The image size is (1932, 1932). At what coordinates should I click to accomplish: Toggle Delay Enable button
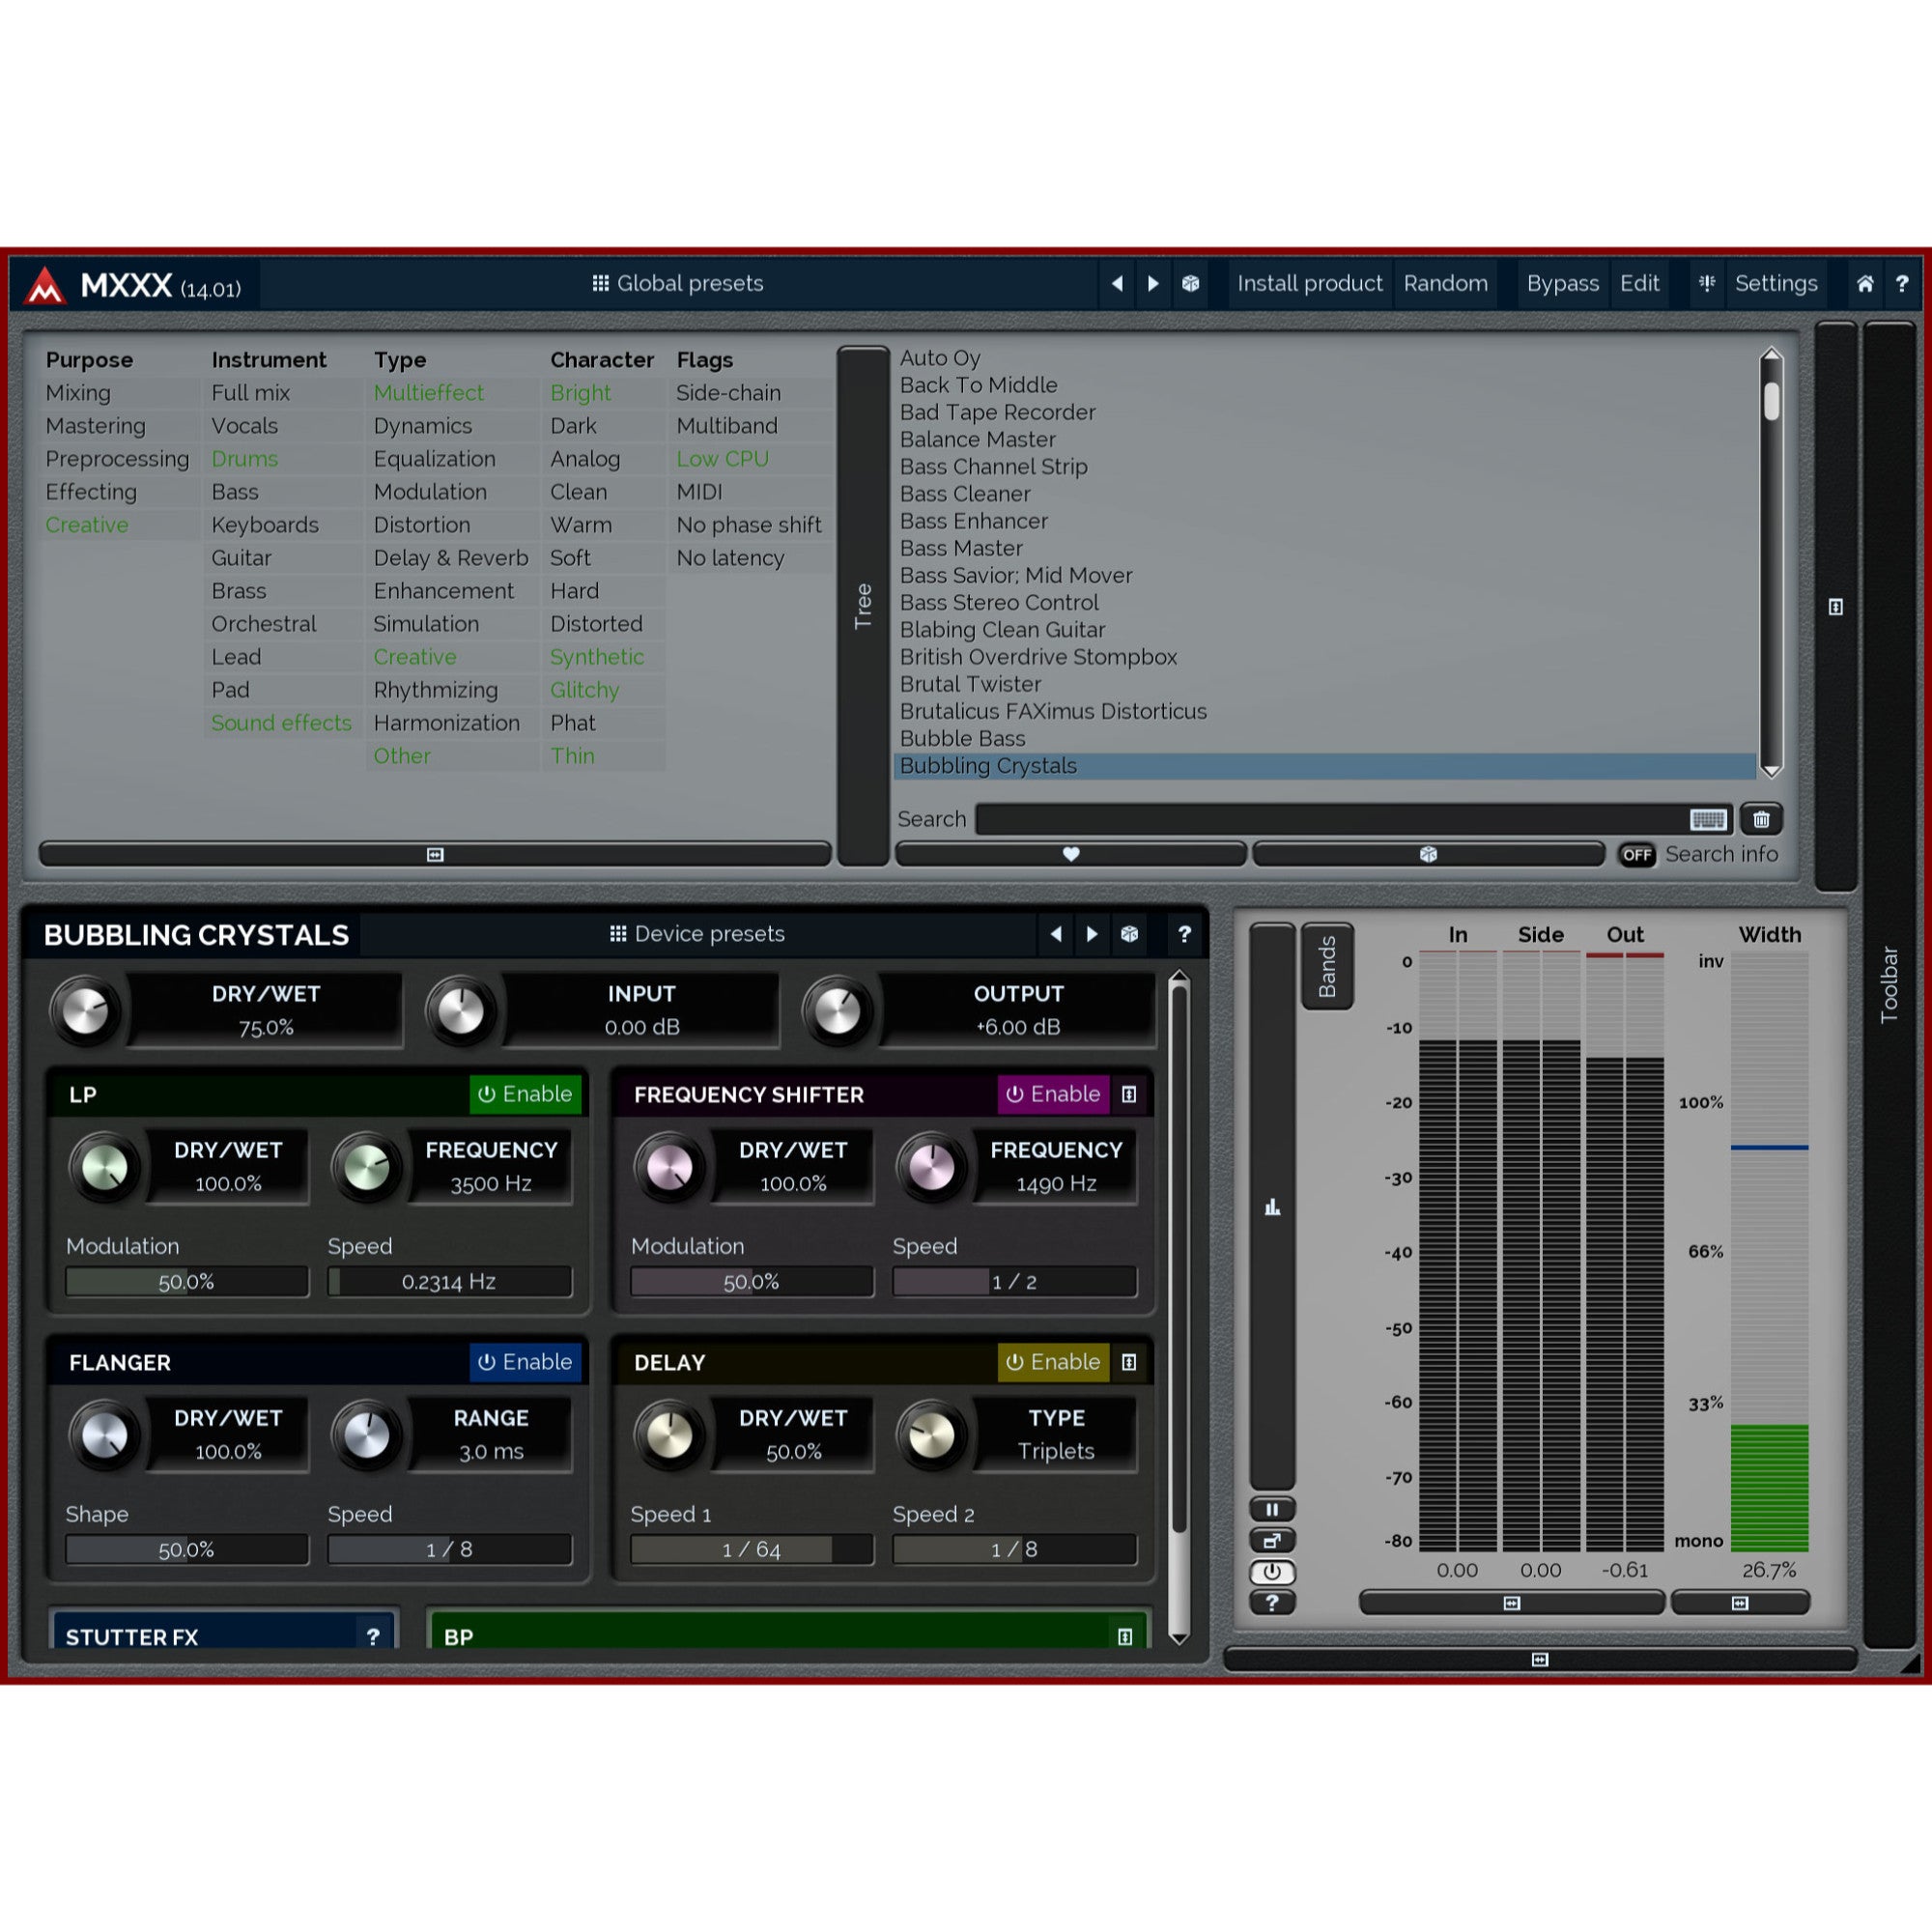click(x=1053, y=1362)
